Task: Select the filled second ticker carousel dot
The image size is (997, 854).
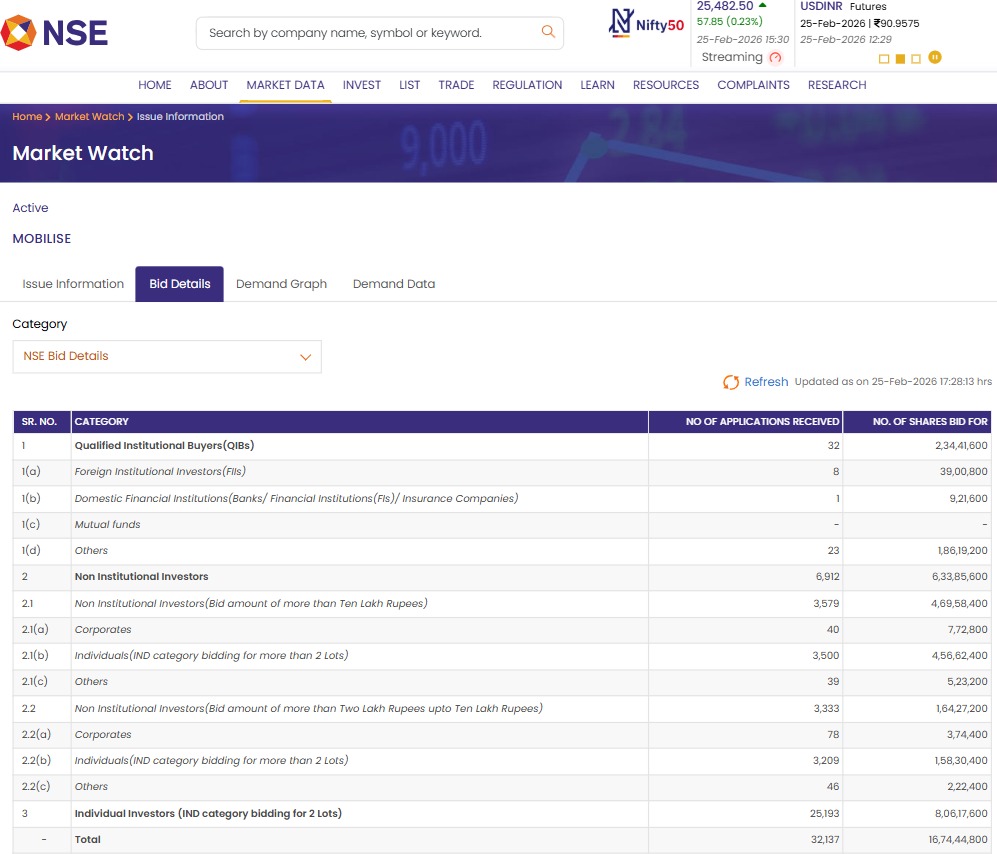Action: 900,59
